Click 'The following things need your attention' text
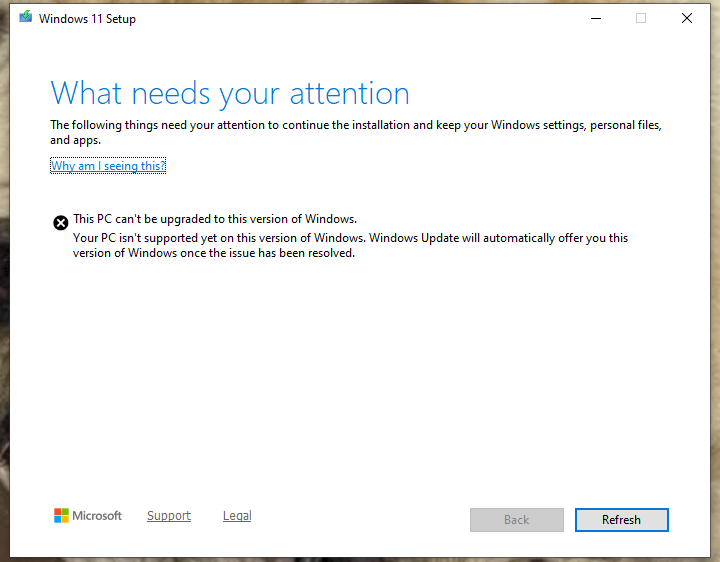This screenshot has height=562, width=720. click(356, 132)
